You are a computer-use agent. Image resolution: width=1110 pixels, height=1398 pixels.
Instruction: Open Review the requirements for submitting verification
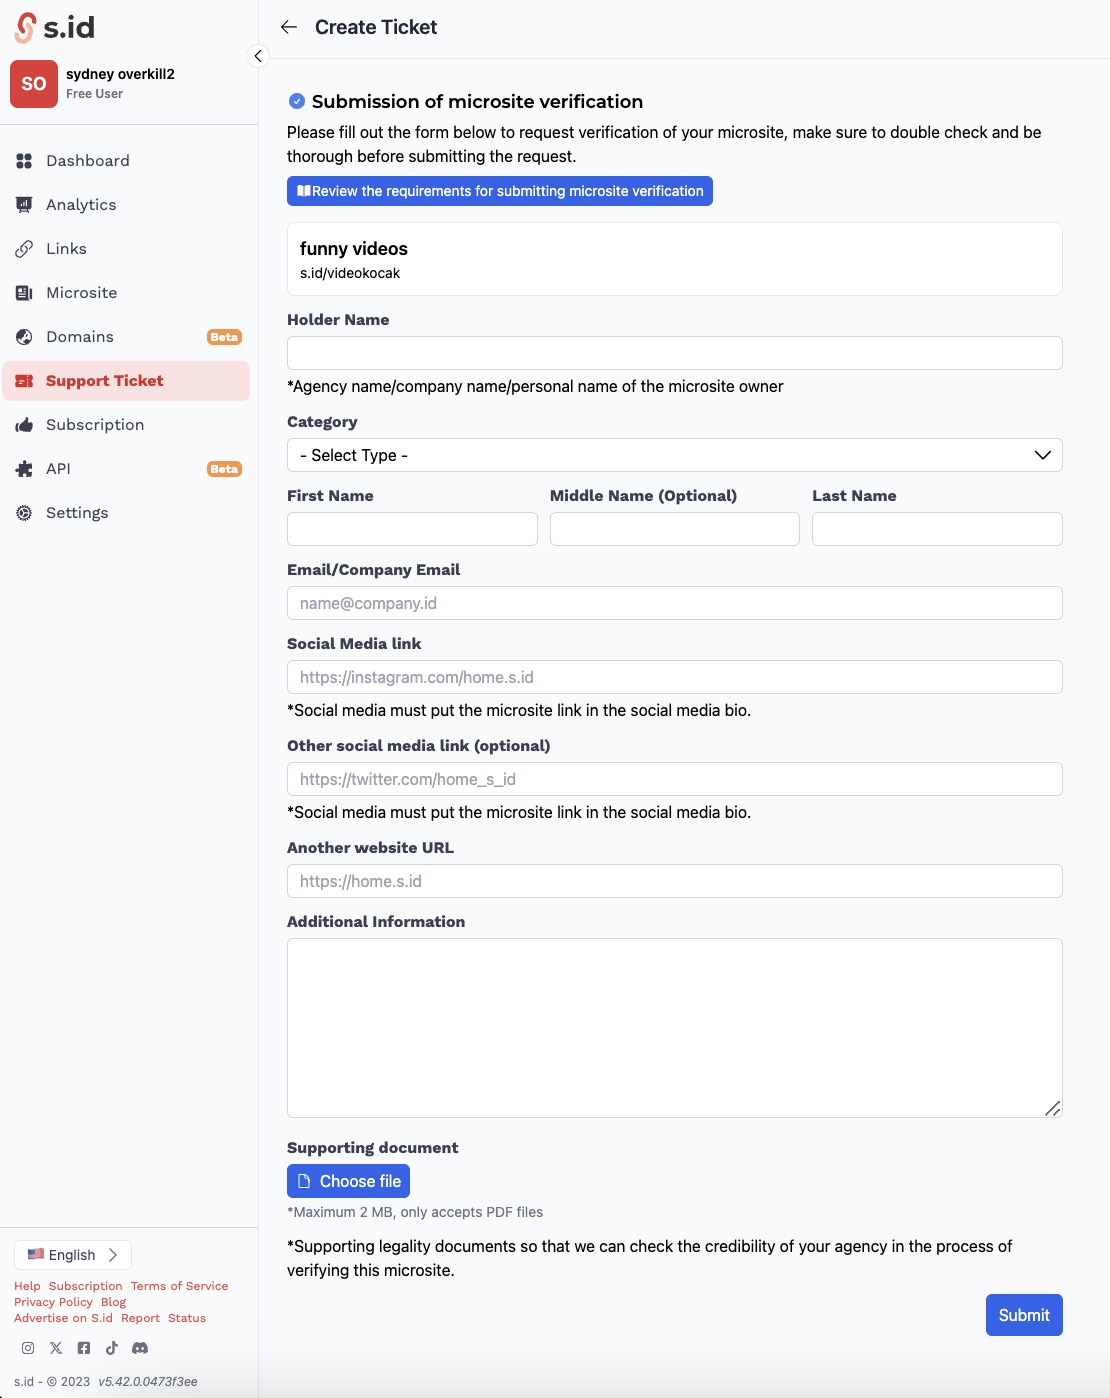tap(500, 191)
